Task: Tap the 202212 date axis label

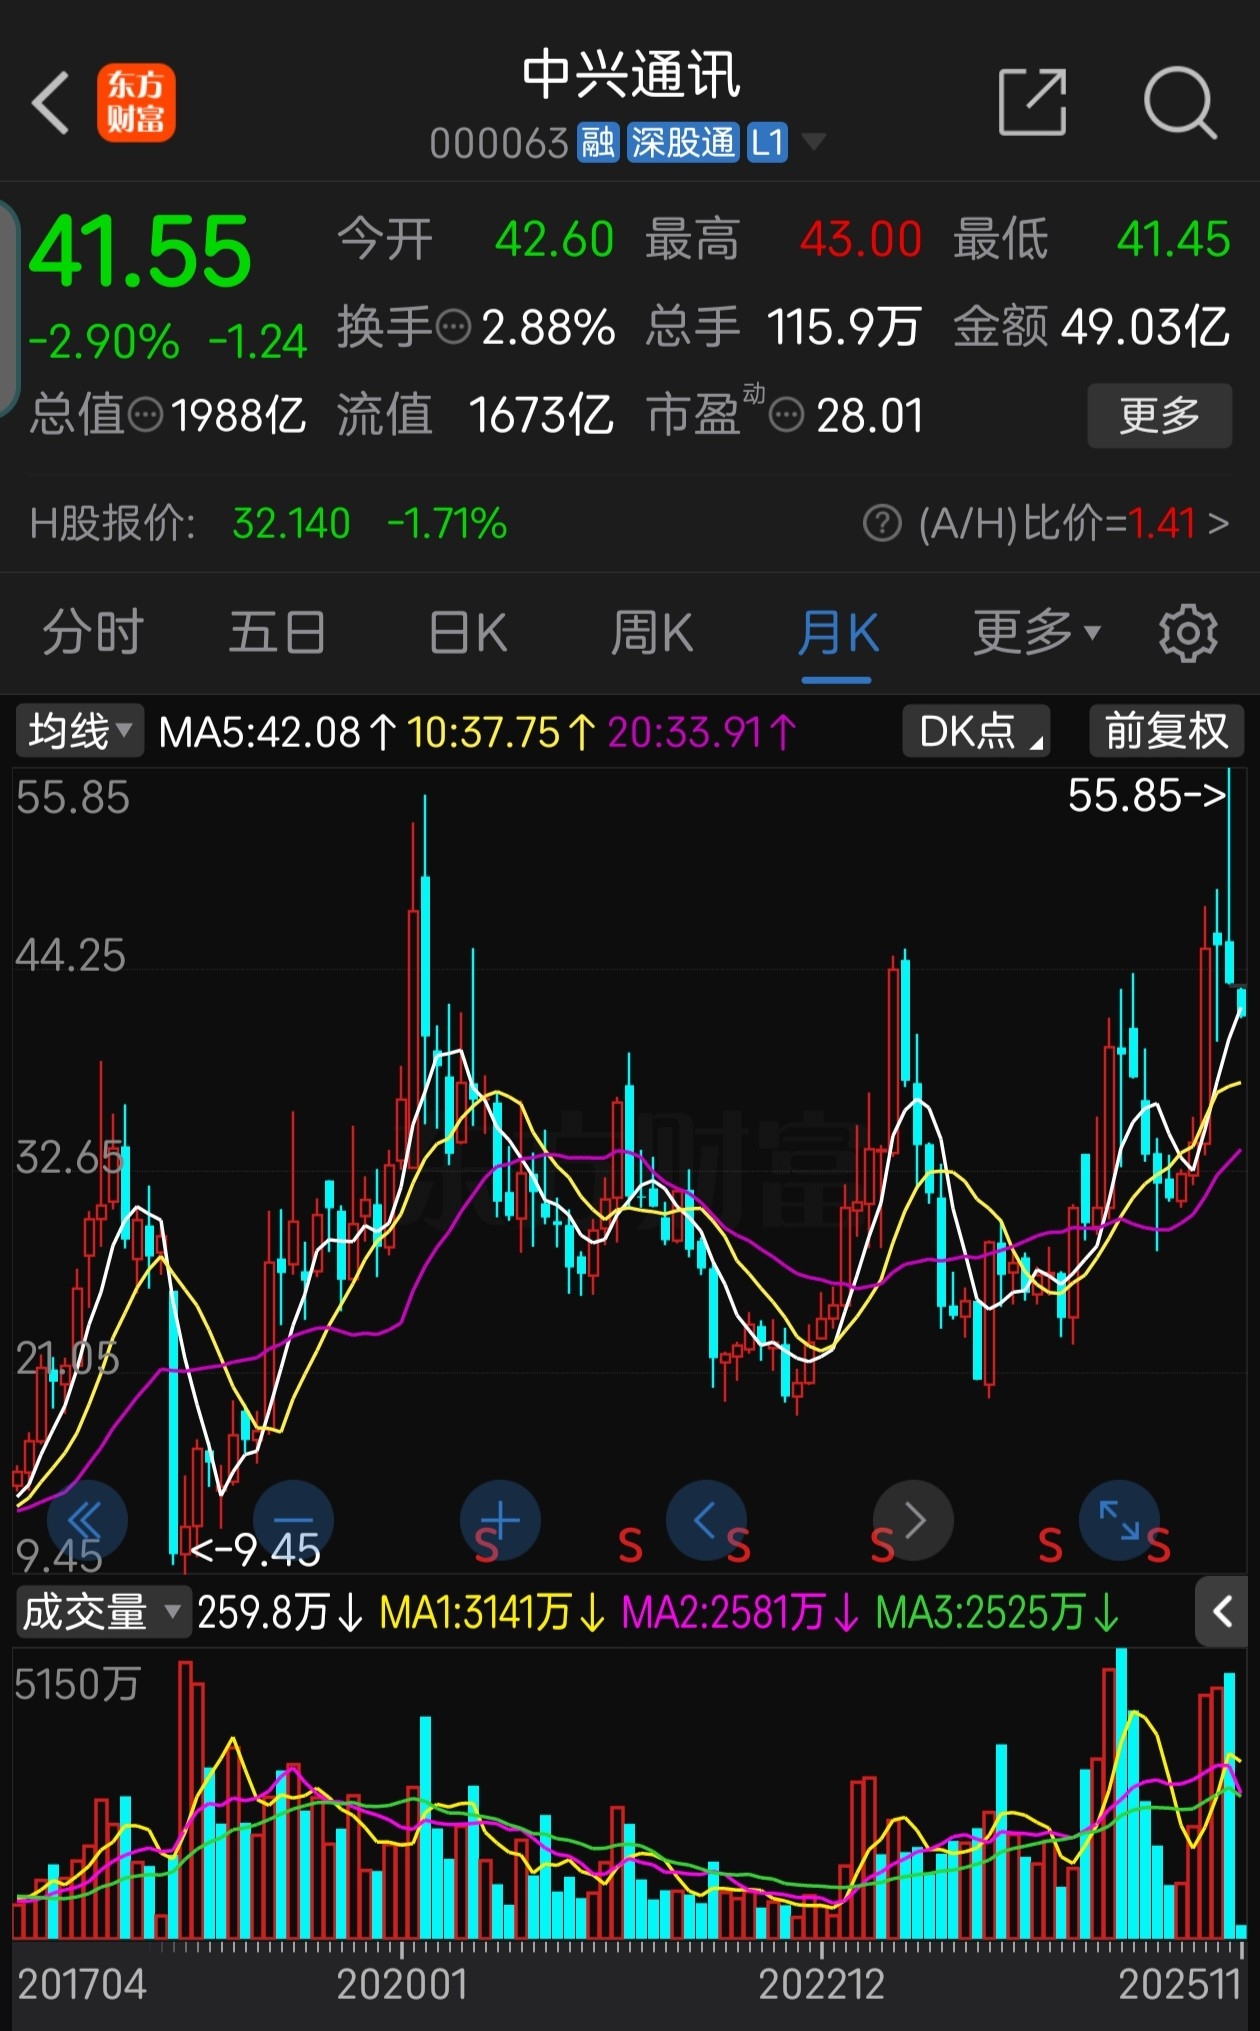Action: point(821,1985)
